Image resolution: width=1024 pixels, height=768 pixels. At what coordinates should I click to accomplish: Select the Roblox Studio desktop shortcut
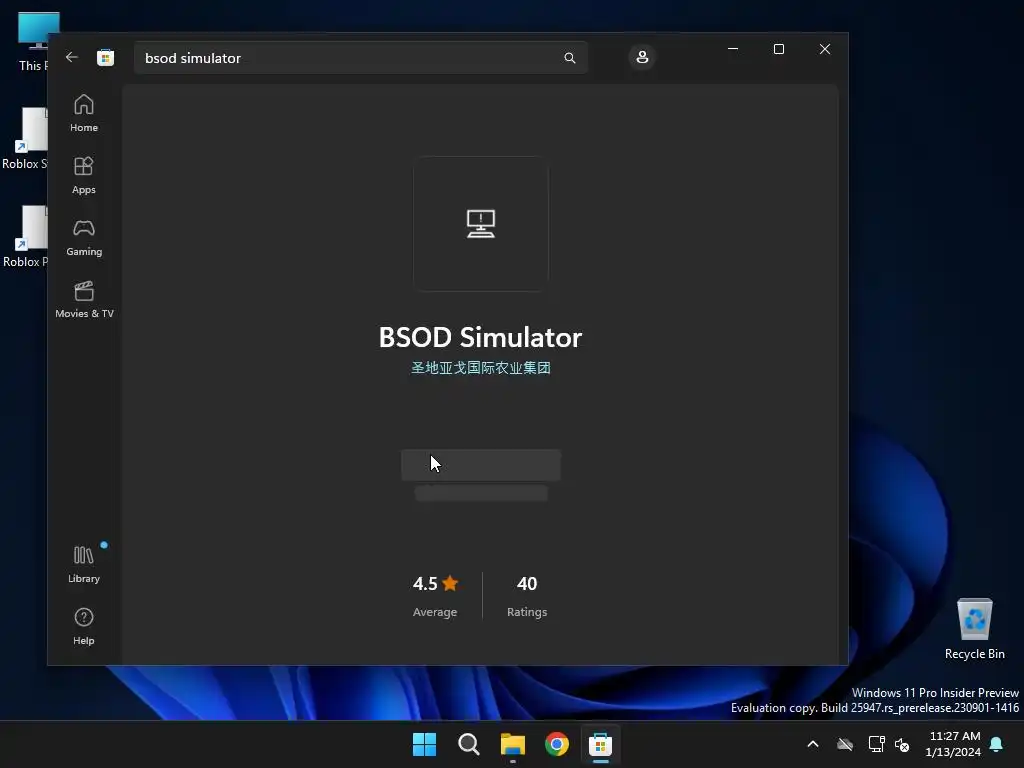25,139
